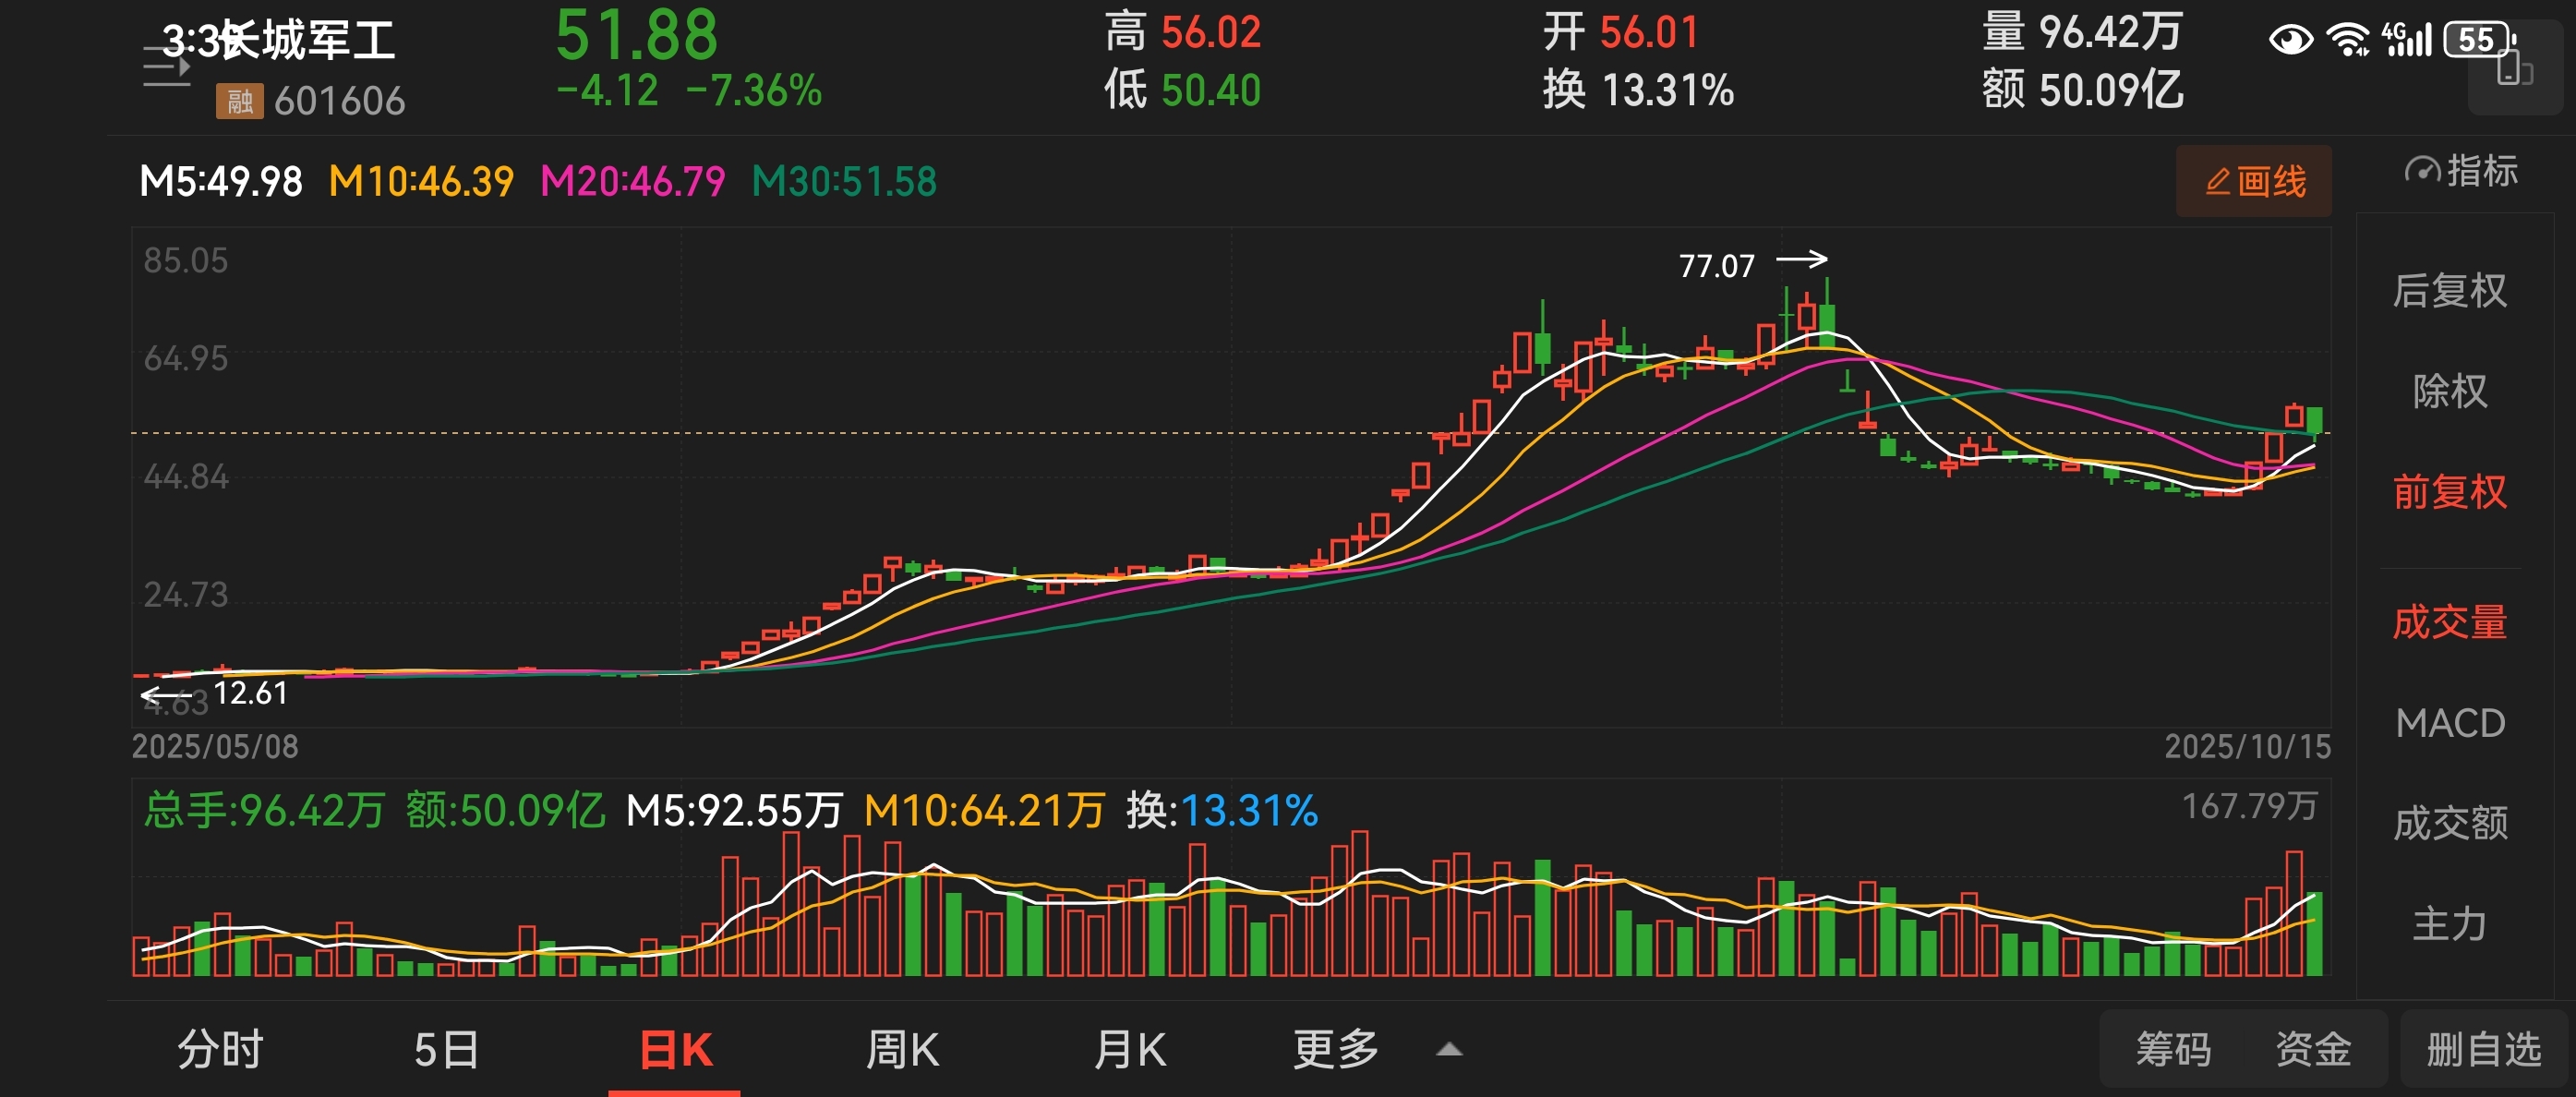This screenshot has height=1097, width=2576.
Task: Tap the screen rotation icon at top right
Action: [x=2514, y=72]
